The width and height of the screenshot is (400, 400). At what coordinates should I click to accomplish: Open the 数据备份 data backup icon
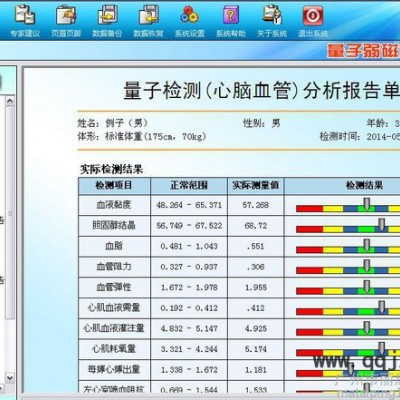point(107,16)
